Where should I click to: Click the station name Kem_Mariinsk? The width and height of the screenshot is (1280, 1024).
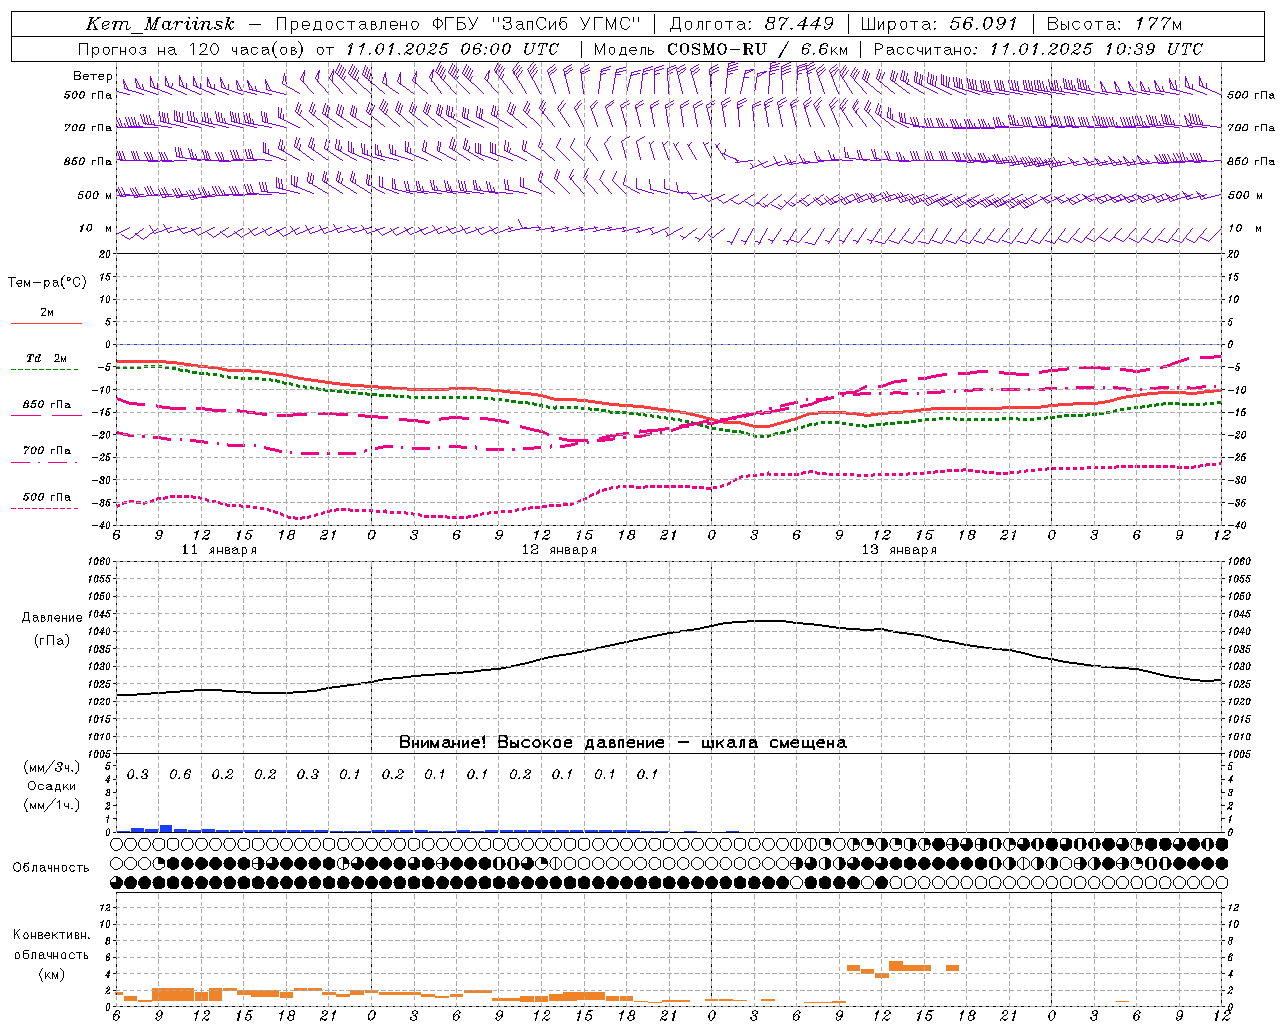click(x=160, y=24)
